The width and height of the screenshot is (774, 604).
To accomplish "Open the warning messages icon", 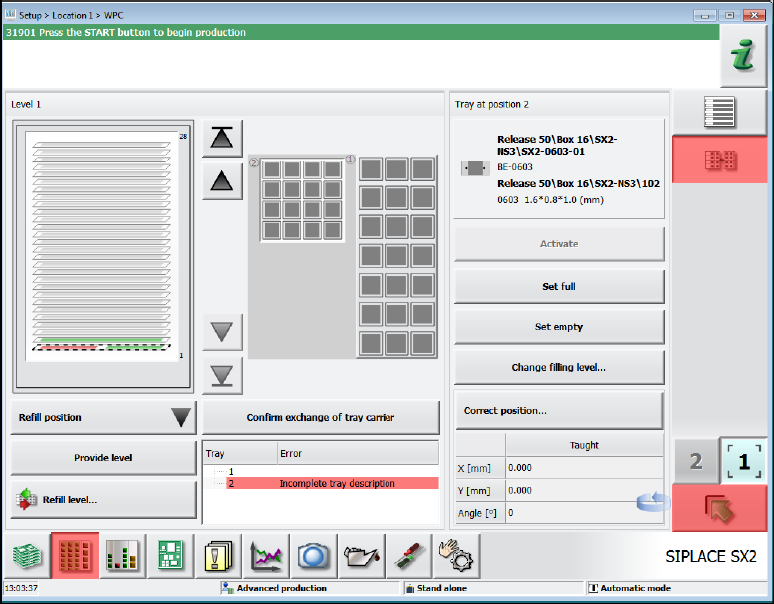I will pyautogui.click(x=219, y=555).
